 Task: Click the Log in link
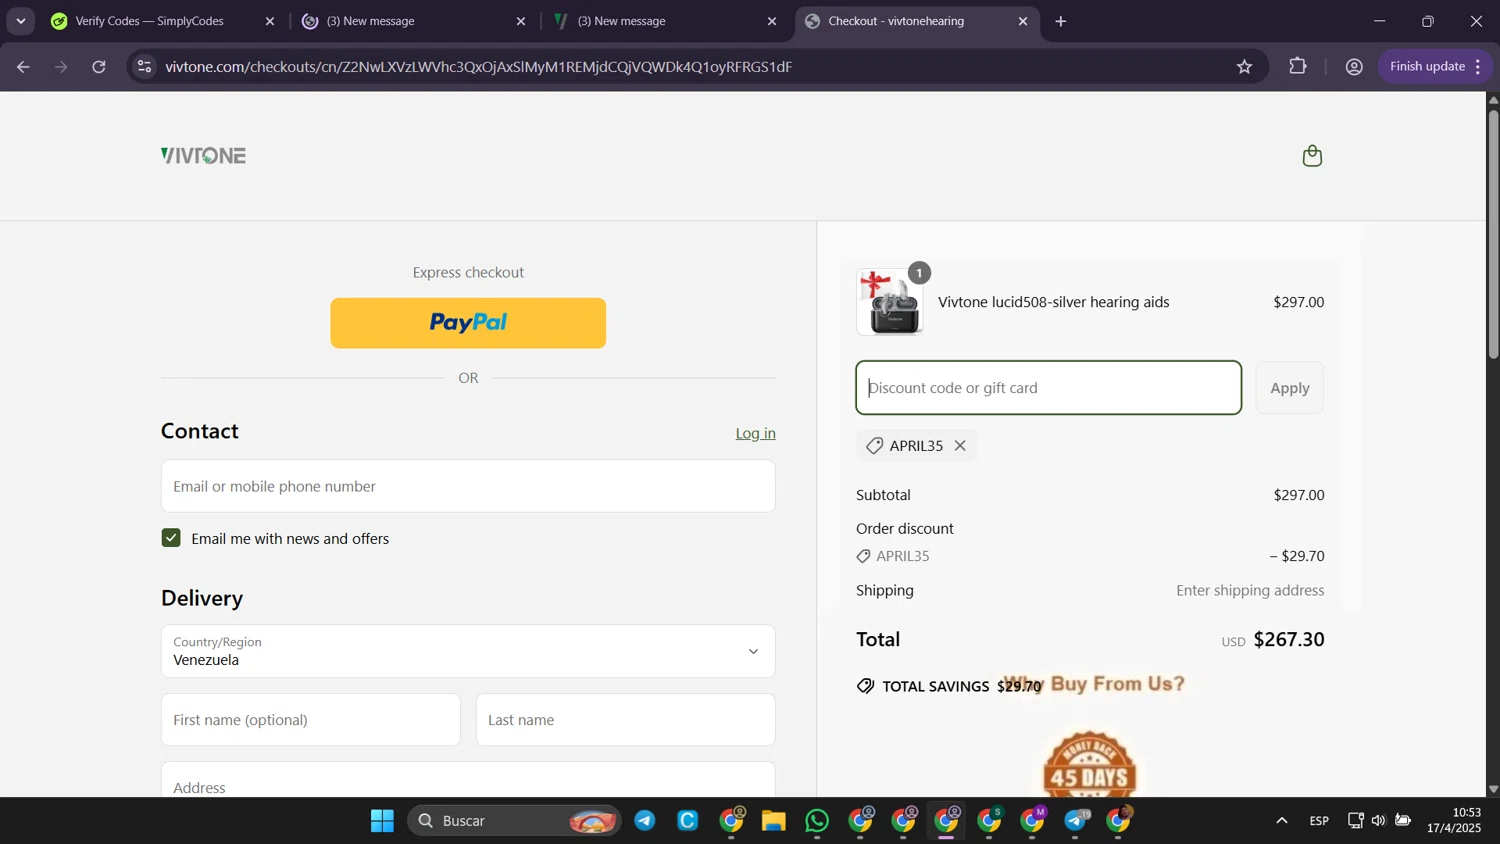pos(756,434)
